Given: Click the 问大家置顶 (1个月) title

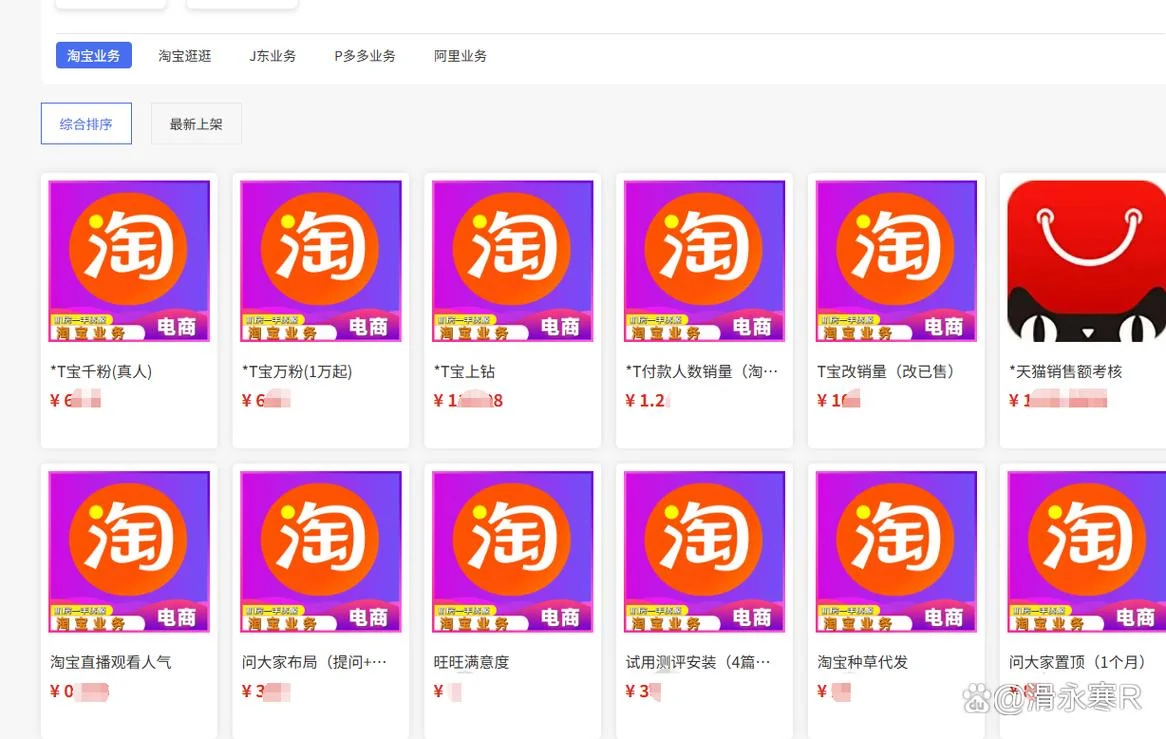Looking at the screenshot, I should [x=1077, y=662].
